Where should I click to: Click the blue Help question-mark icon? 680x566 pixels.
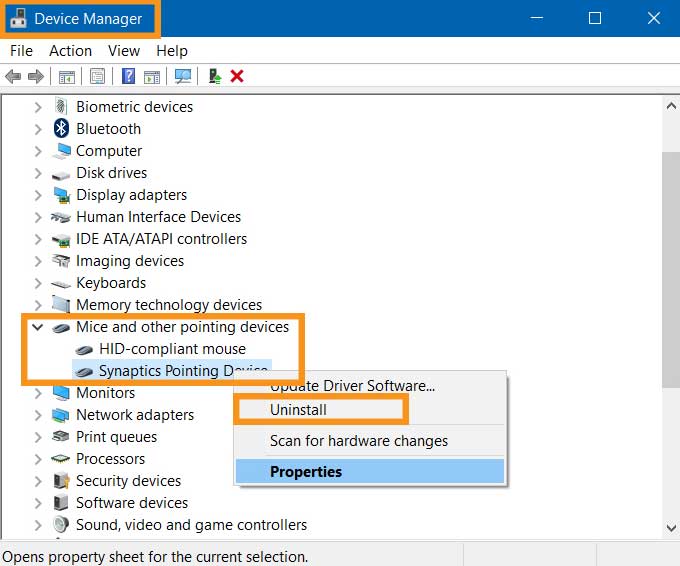click(128, 76)
